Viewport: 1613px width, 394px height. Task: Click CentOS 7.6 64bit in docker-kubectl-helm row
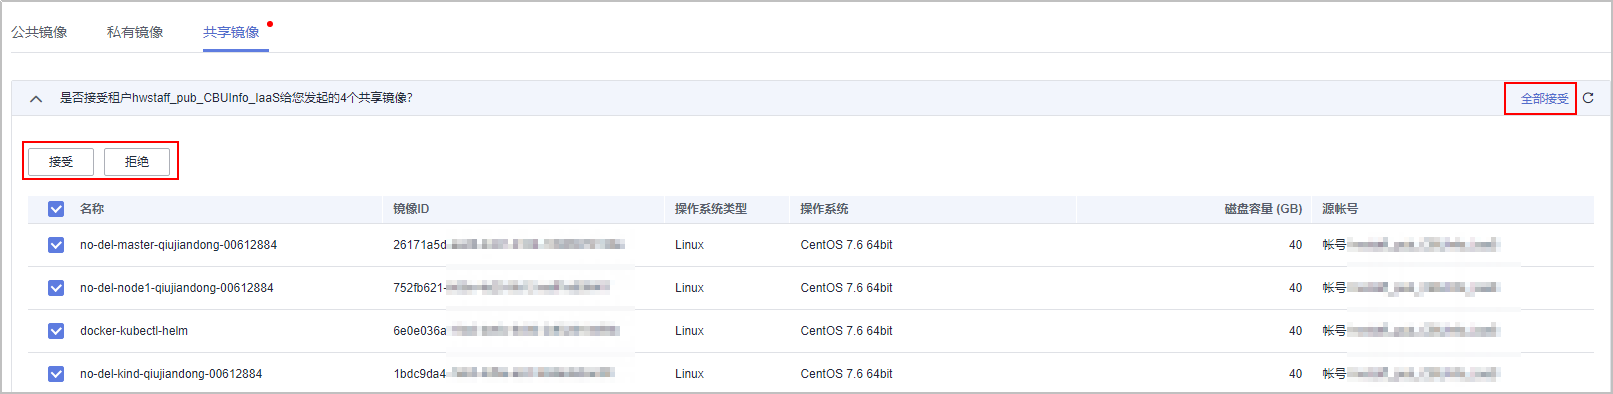(846, 331)
